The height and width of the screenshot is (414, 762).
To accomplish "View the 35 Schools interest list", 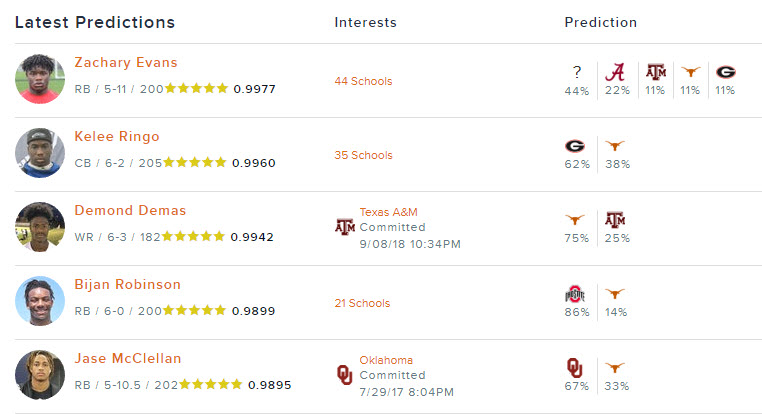I will pyautogui.click(x=363, y=155).
